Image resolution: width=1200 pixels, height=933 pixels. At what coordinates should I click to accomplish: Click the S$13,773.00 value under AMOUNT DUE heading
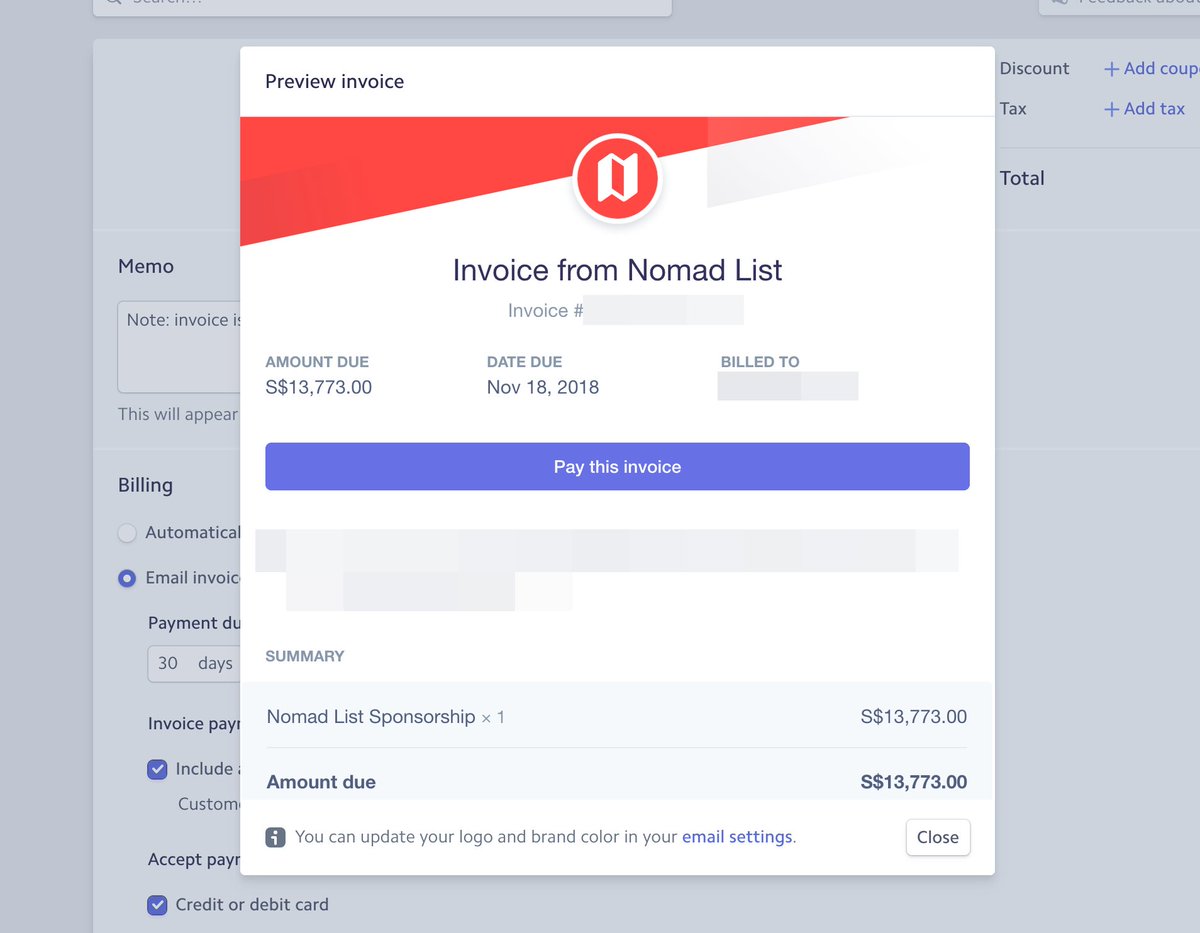click(x=318, y=388)
